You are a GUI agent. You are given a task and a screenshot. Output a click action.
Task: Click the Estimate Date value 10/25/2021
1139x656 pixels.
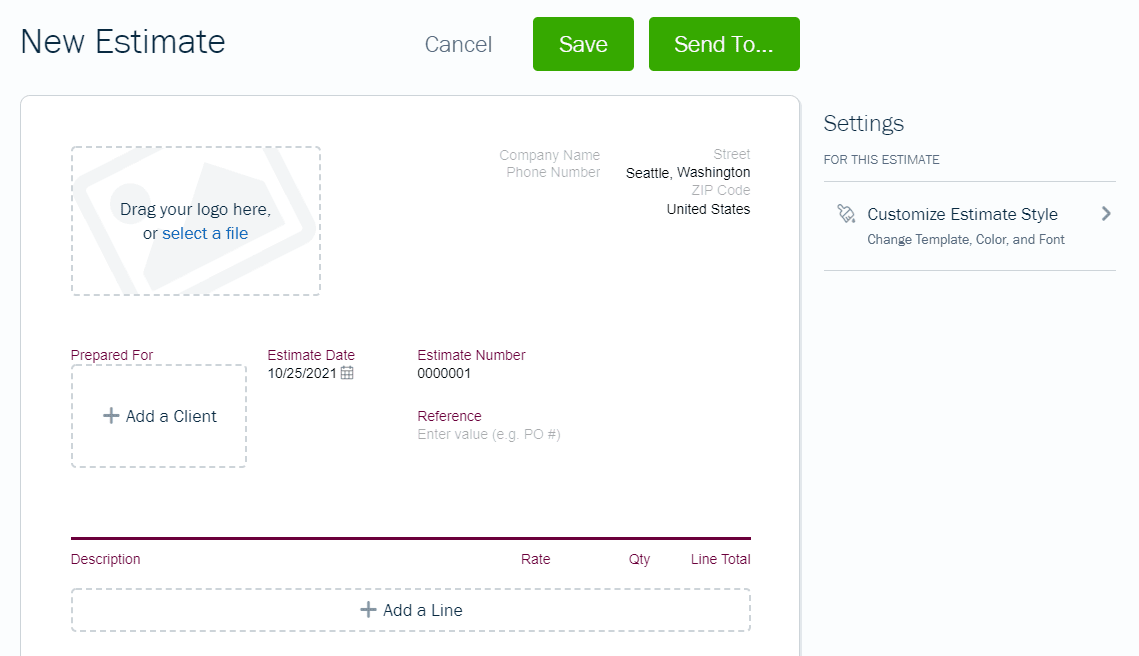click(x=302, y=373)
